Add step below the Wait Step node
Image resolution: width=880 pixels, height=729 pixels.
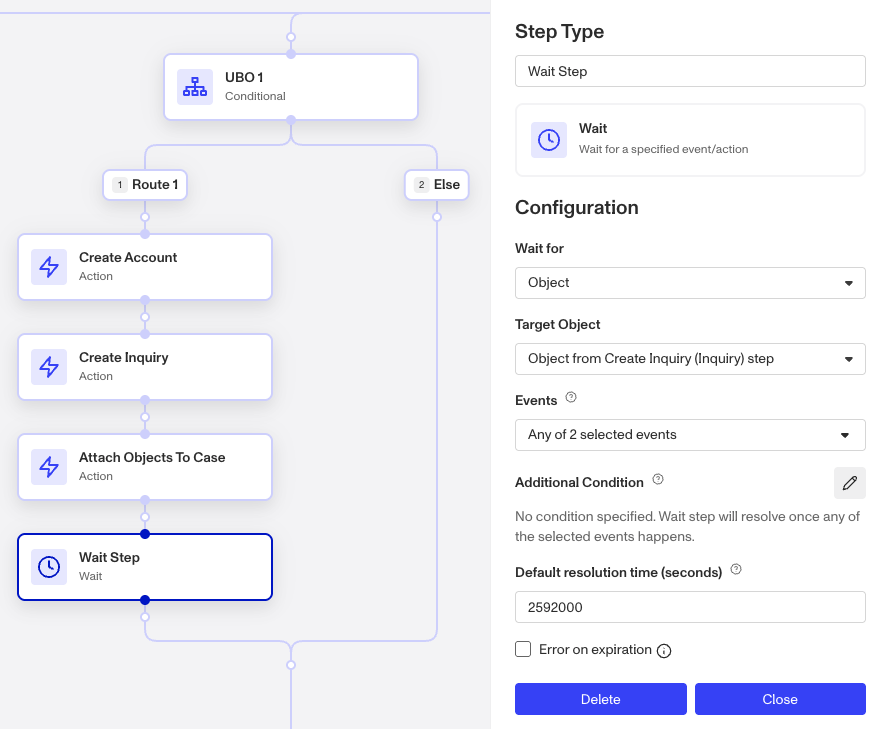click(x=145, y=617)
